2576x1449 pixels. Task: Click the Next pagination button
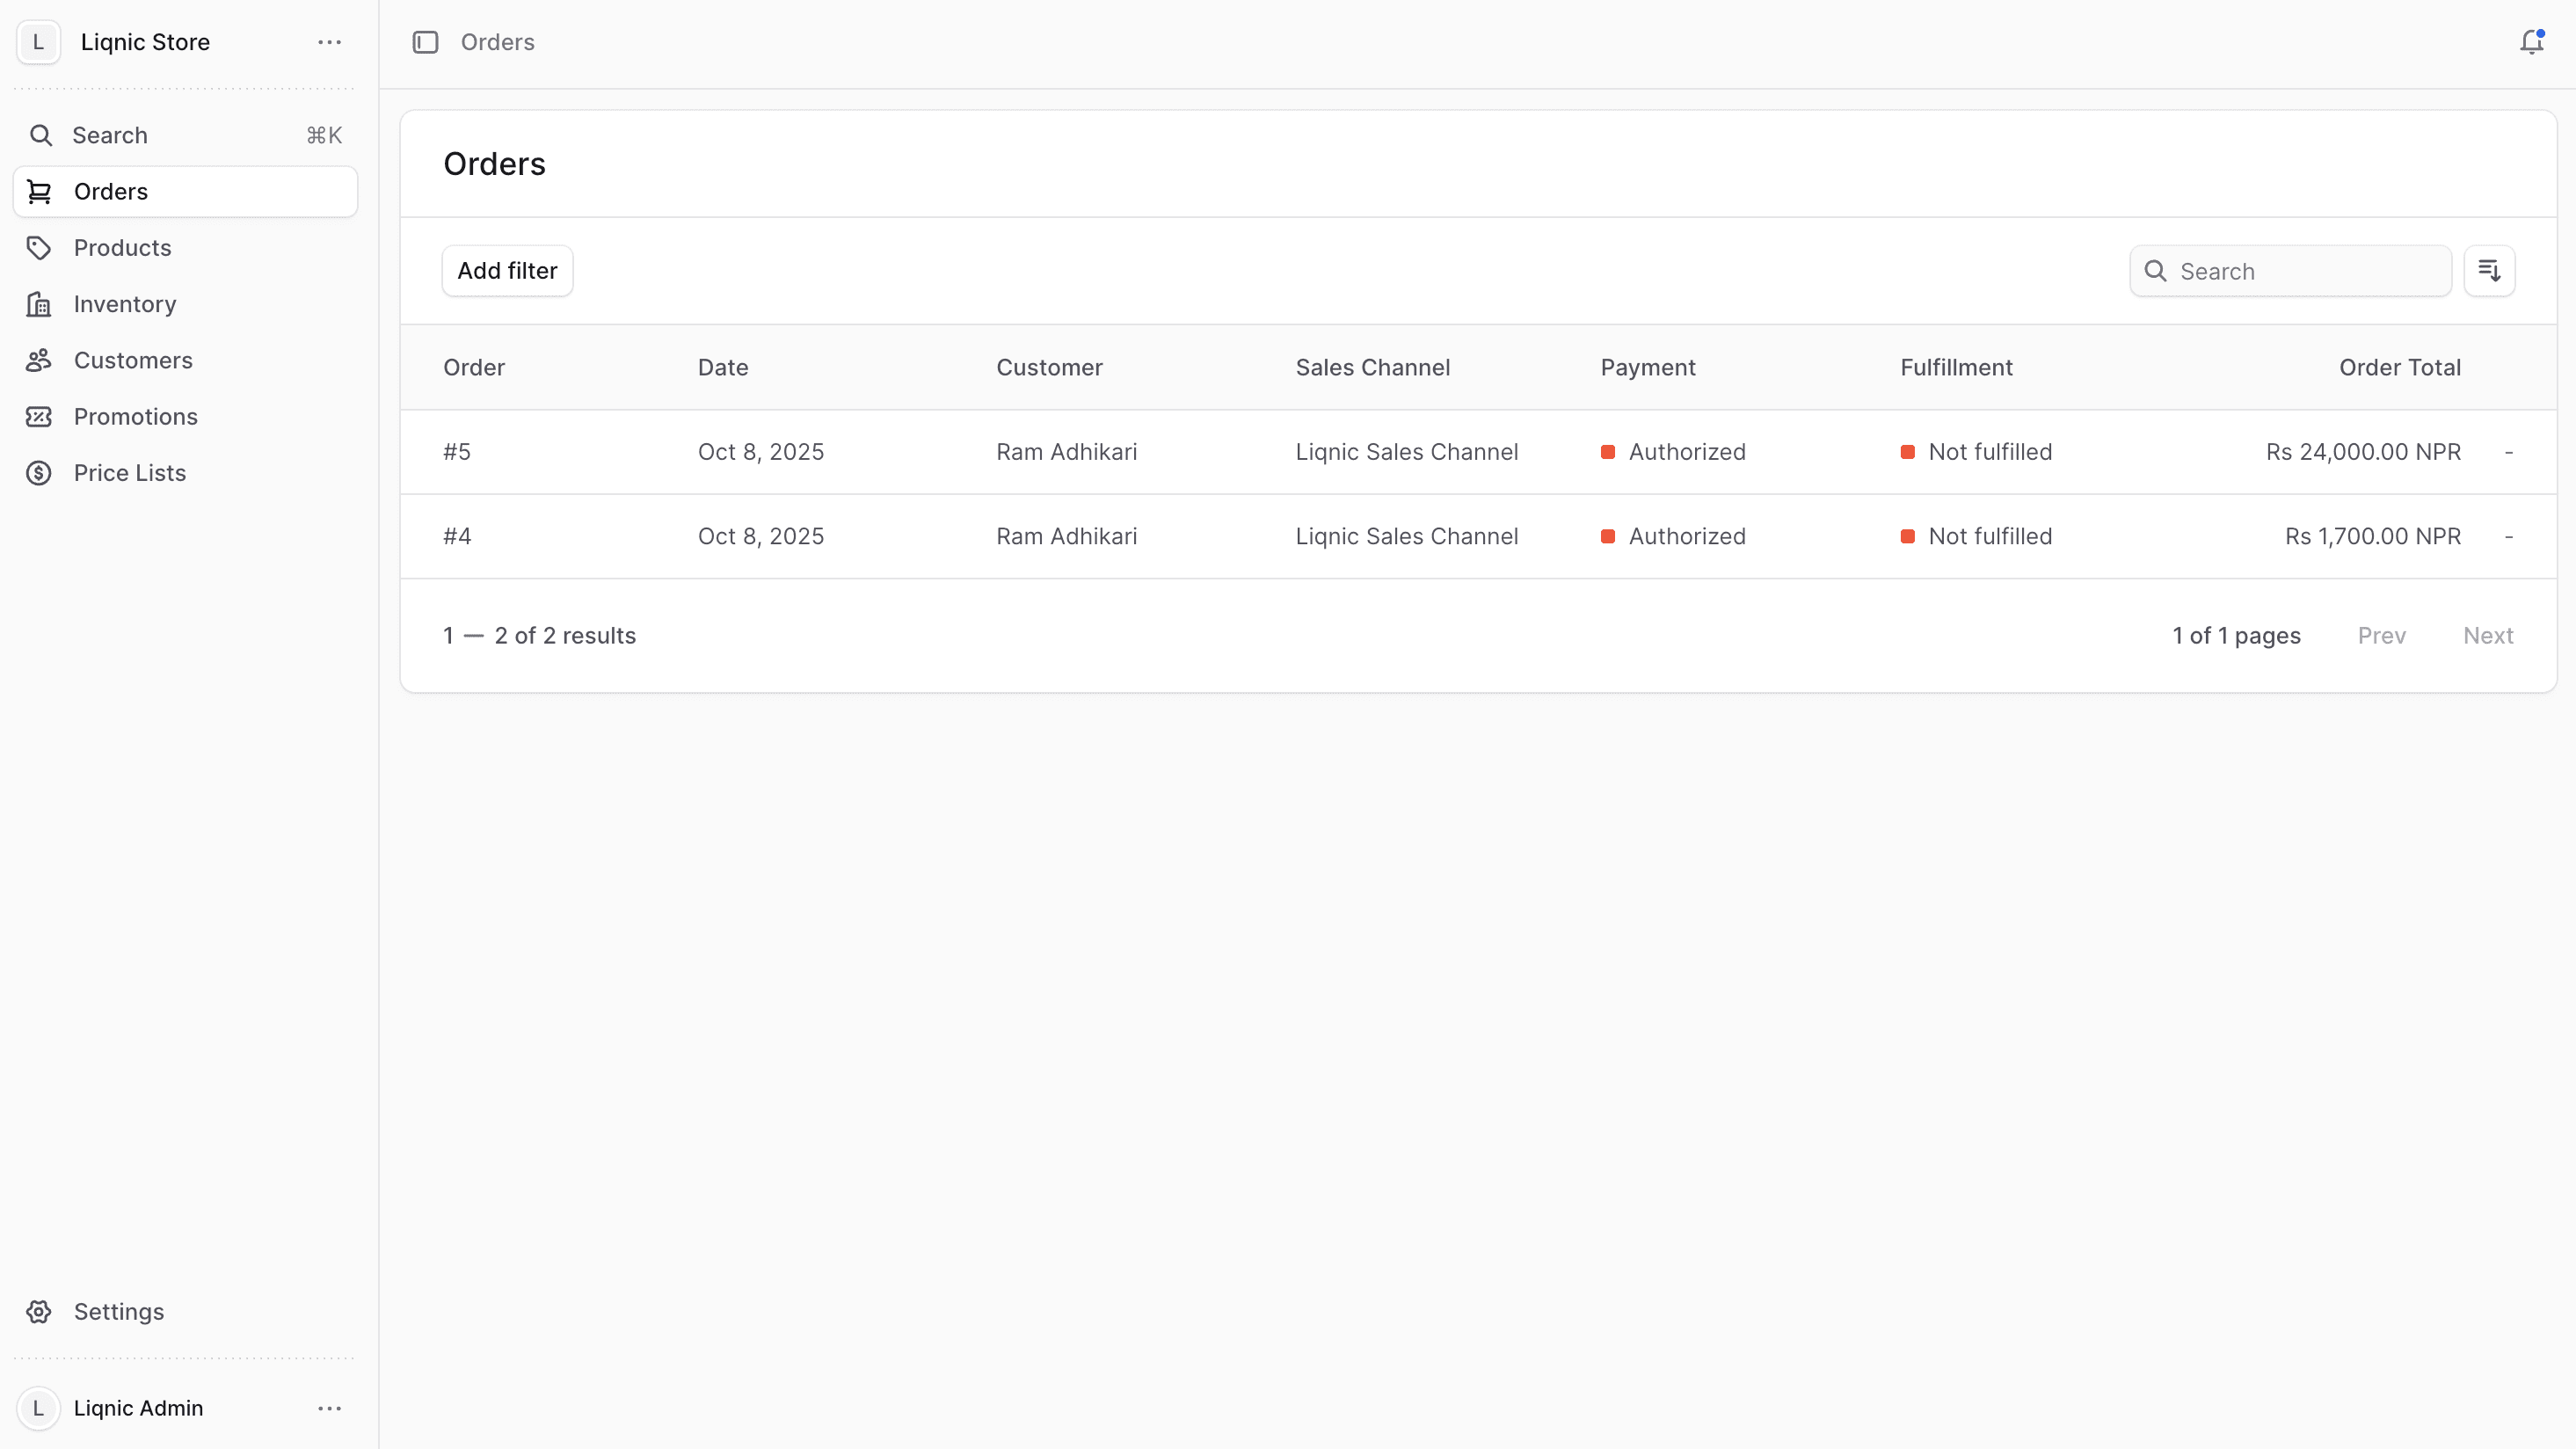point(2489,635)
